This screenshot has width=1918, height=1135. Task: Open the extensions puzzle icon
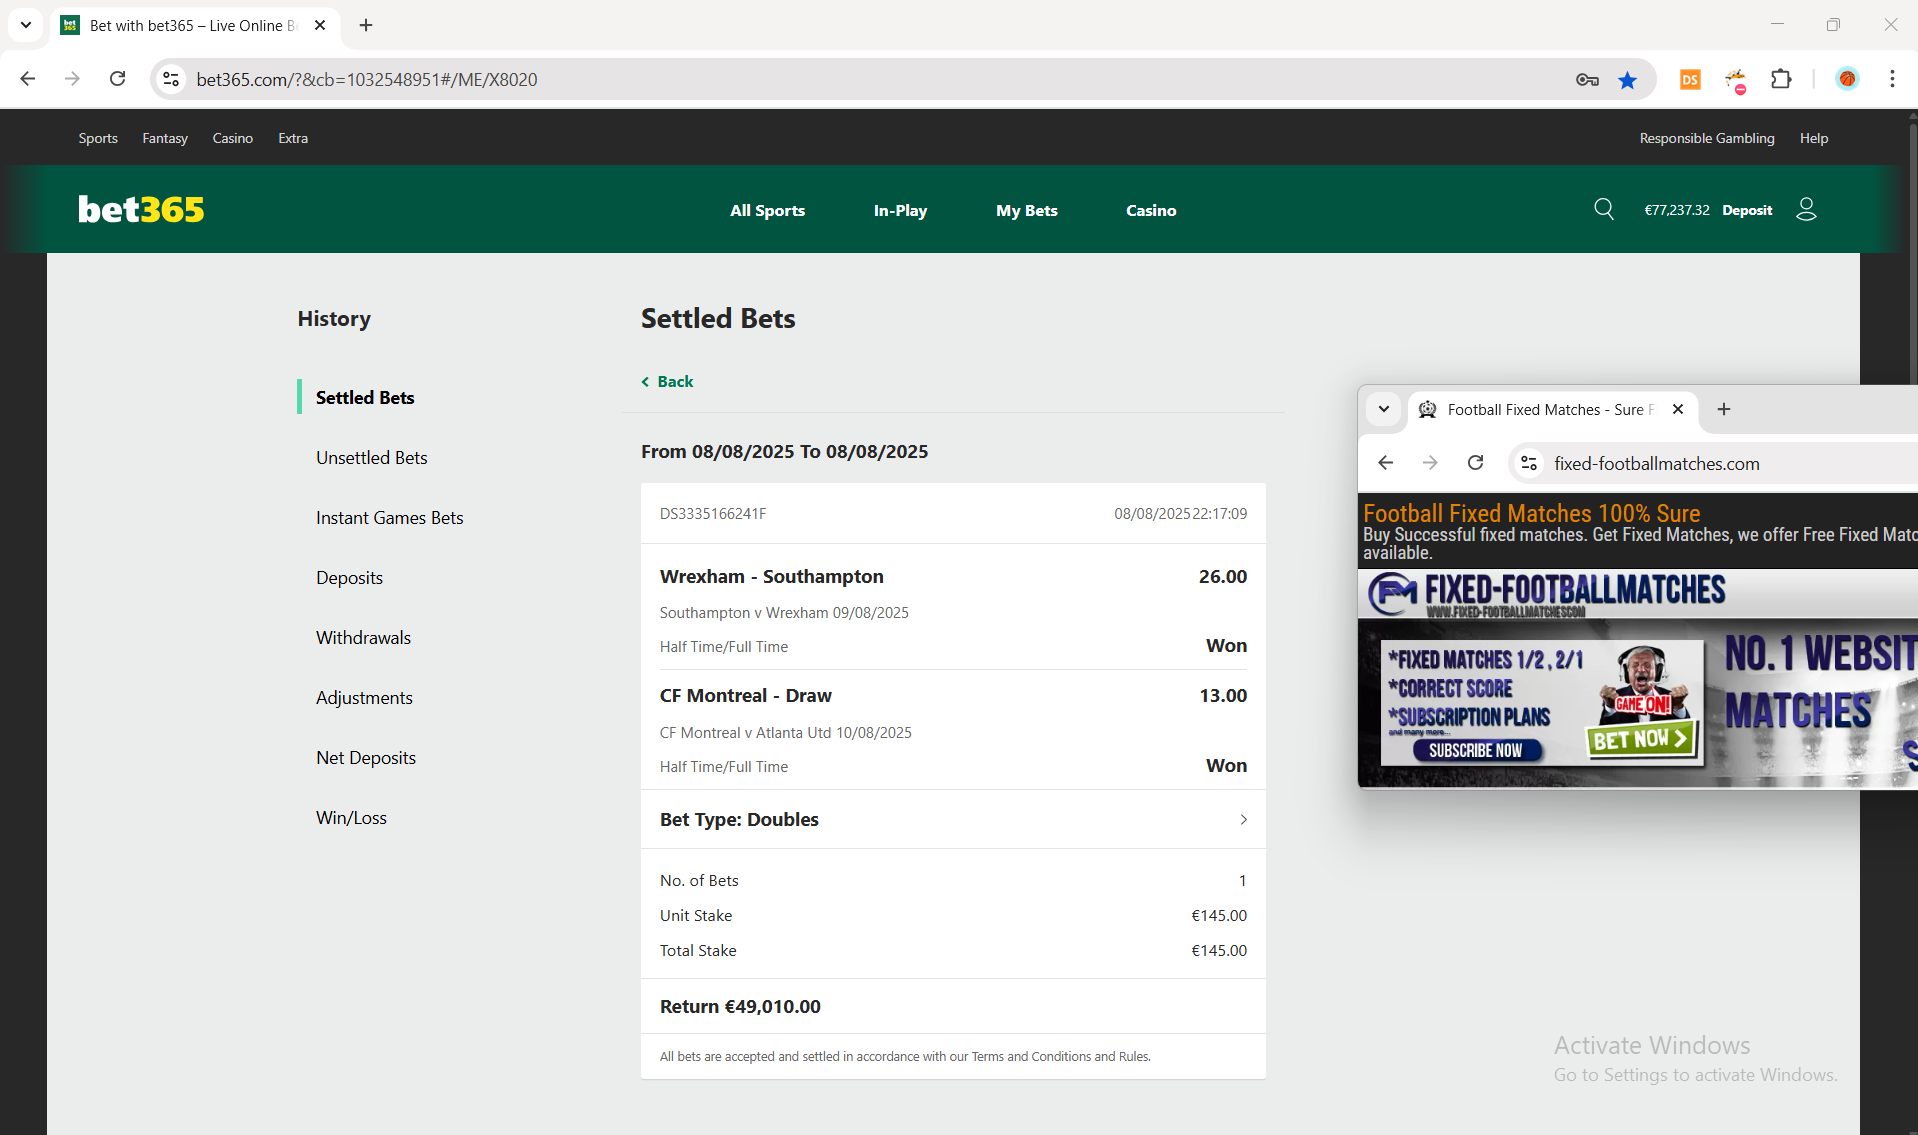pyautogui.click(x=1781, y=79)
